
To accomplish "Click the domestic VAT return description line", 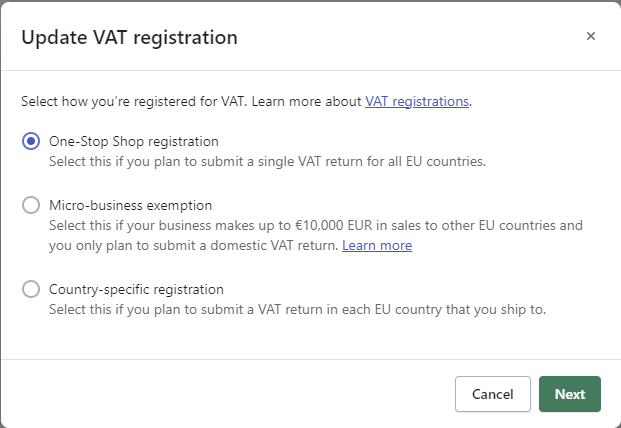I will [194, 245].
